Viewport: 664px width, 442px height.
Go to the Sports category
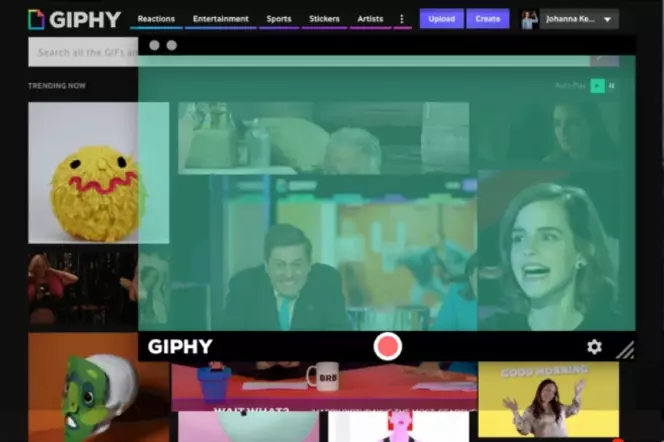tap(279, 19)
